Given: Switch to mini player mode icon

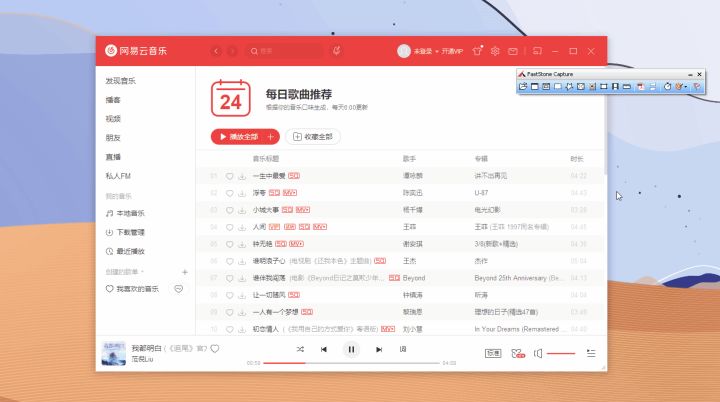Looking at the screenshot, I should click(537, 51).
